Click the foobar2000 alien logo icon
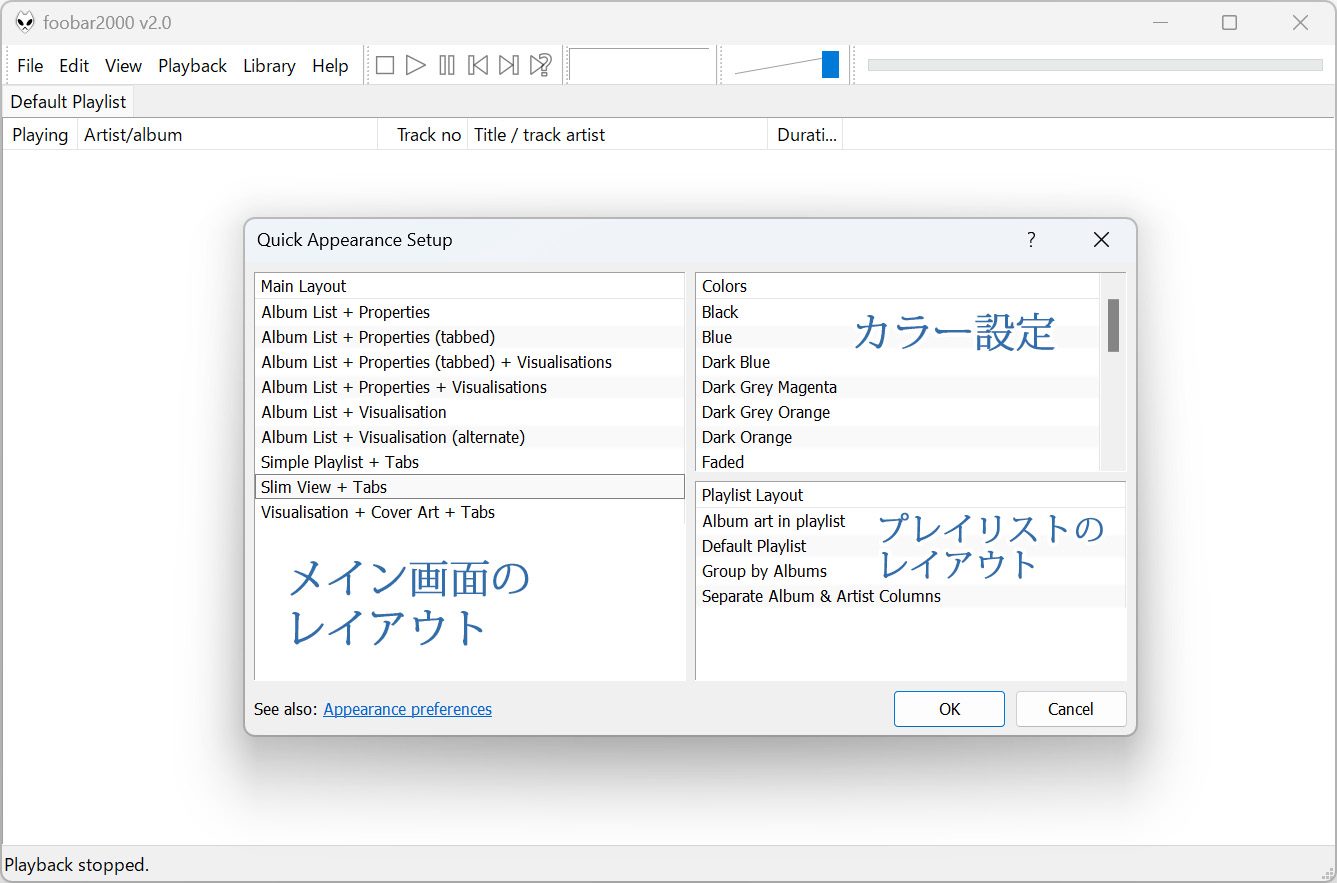 (x=25, y=22)
